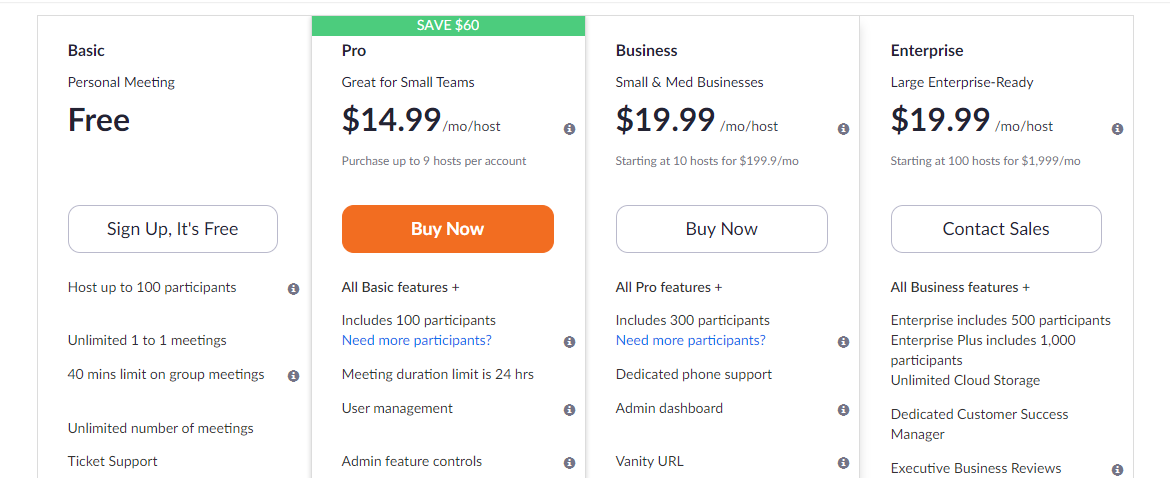Click info icon beside Pro $14.99 price
1170x478 pixels.
point(569,129)
